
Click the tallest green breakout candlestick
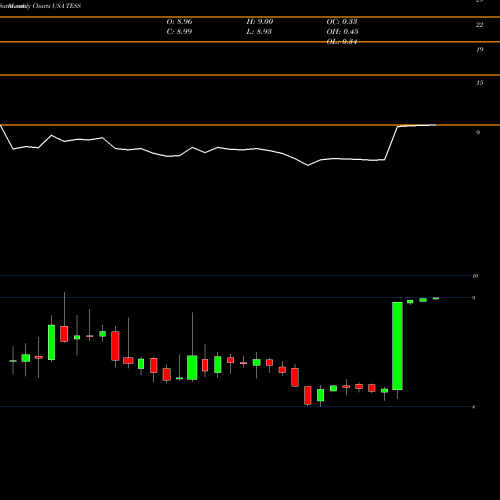click(397, 346)
